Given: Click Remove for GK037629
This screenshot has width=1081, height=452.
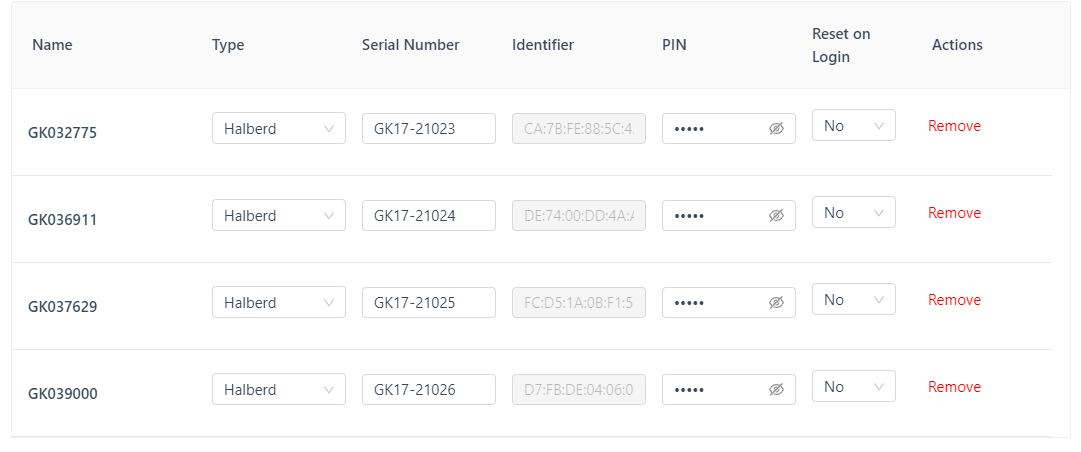Looking at the screenshot, I should point(954,300).
